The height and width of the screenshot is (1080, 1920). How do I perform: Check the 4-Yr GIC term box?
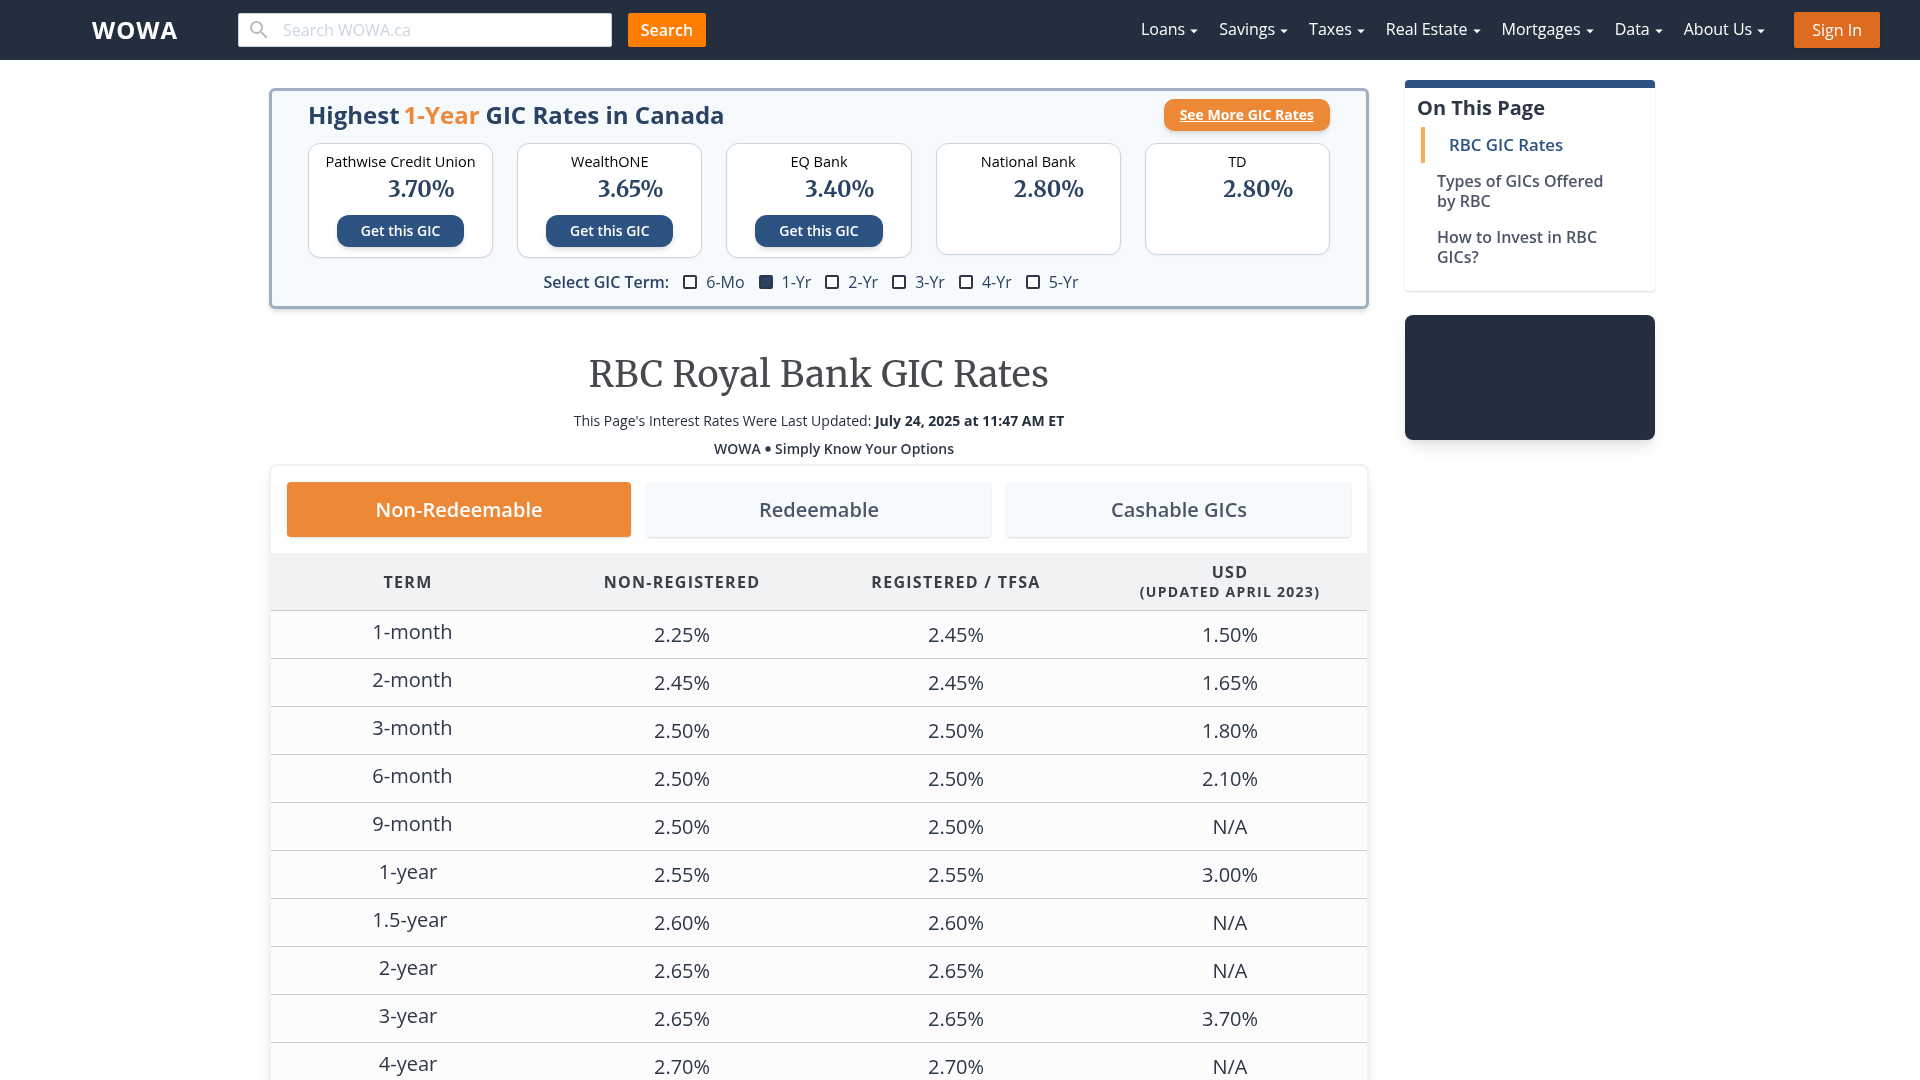pos(966,282)
